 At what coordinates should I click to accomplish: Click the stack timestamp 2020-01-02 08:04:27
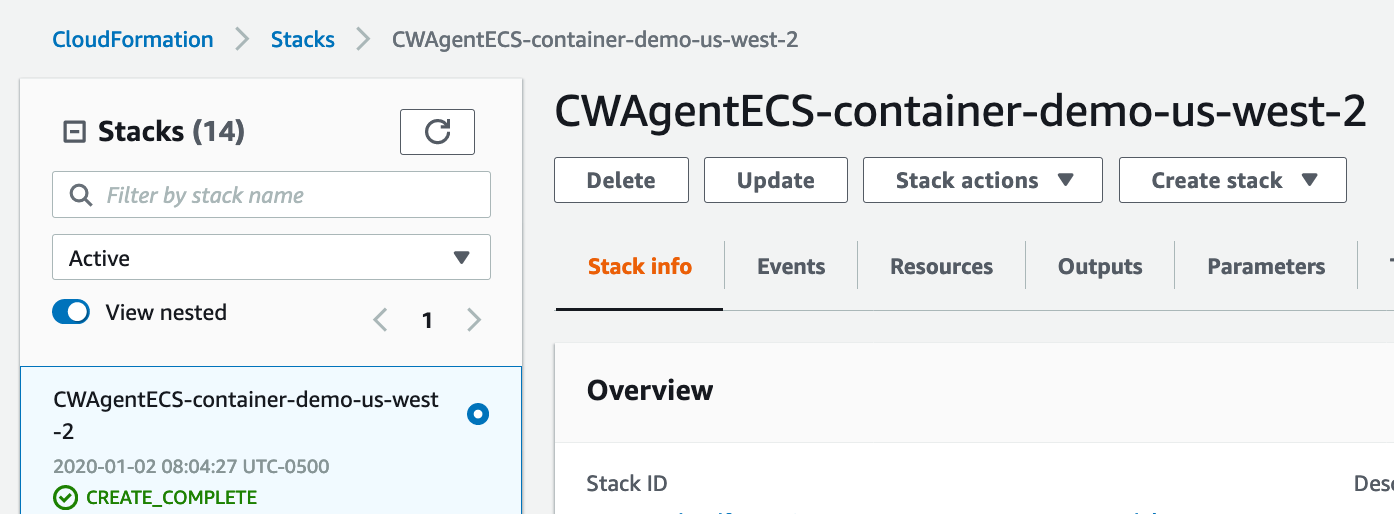click(x=191, y=466)
